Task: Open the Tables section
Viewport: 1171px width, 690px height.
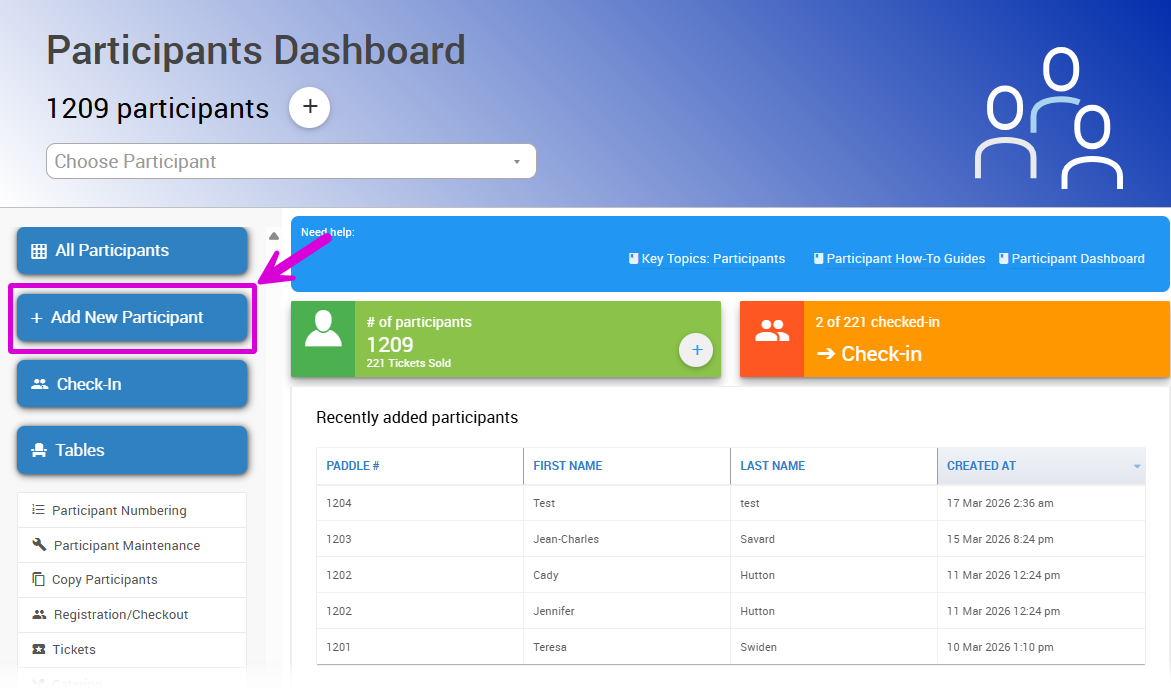Action: pyautogui.click(x=132, y=450)
